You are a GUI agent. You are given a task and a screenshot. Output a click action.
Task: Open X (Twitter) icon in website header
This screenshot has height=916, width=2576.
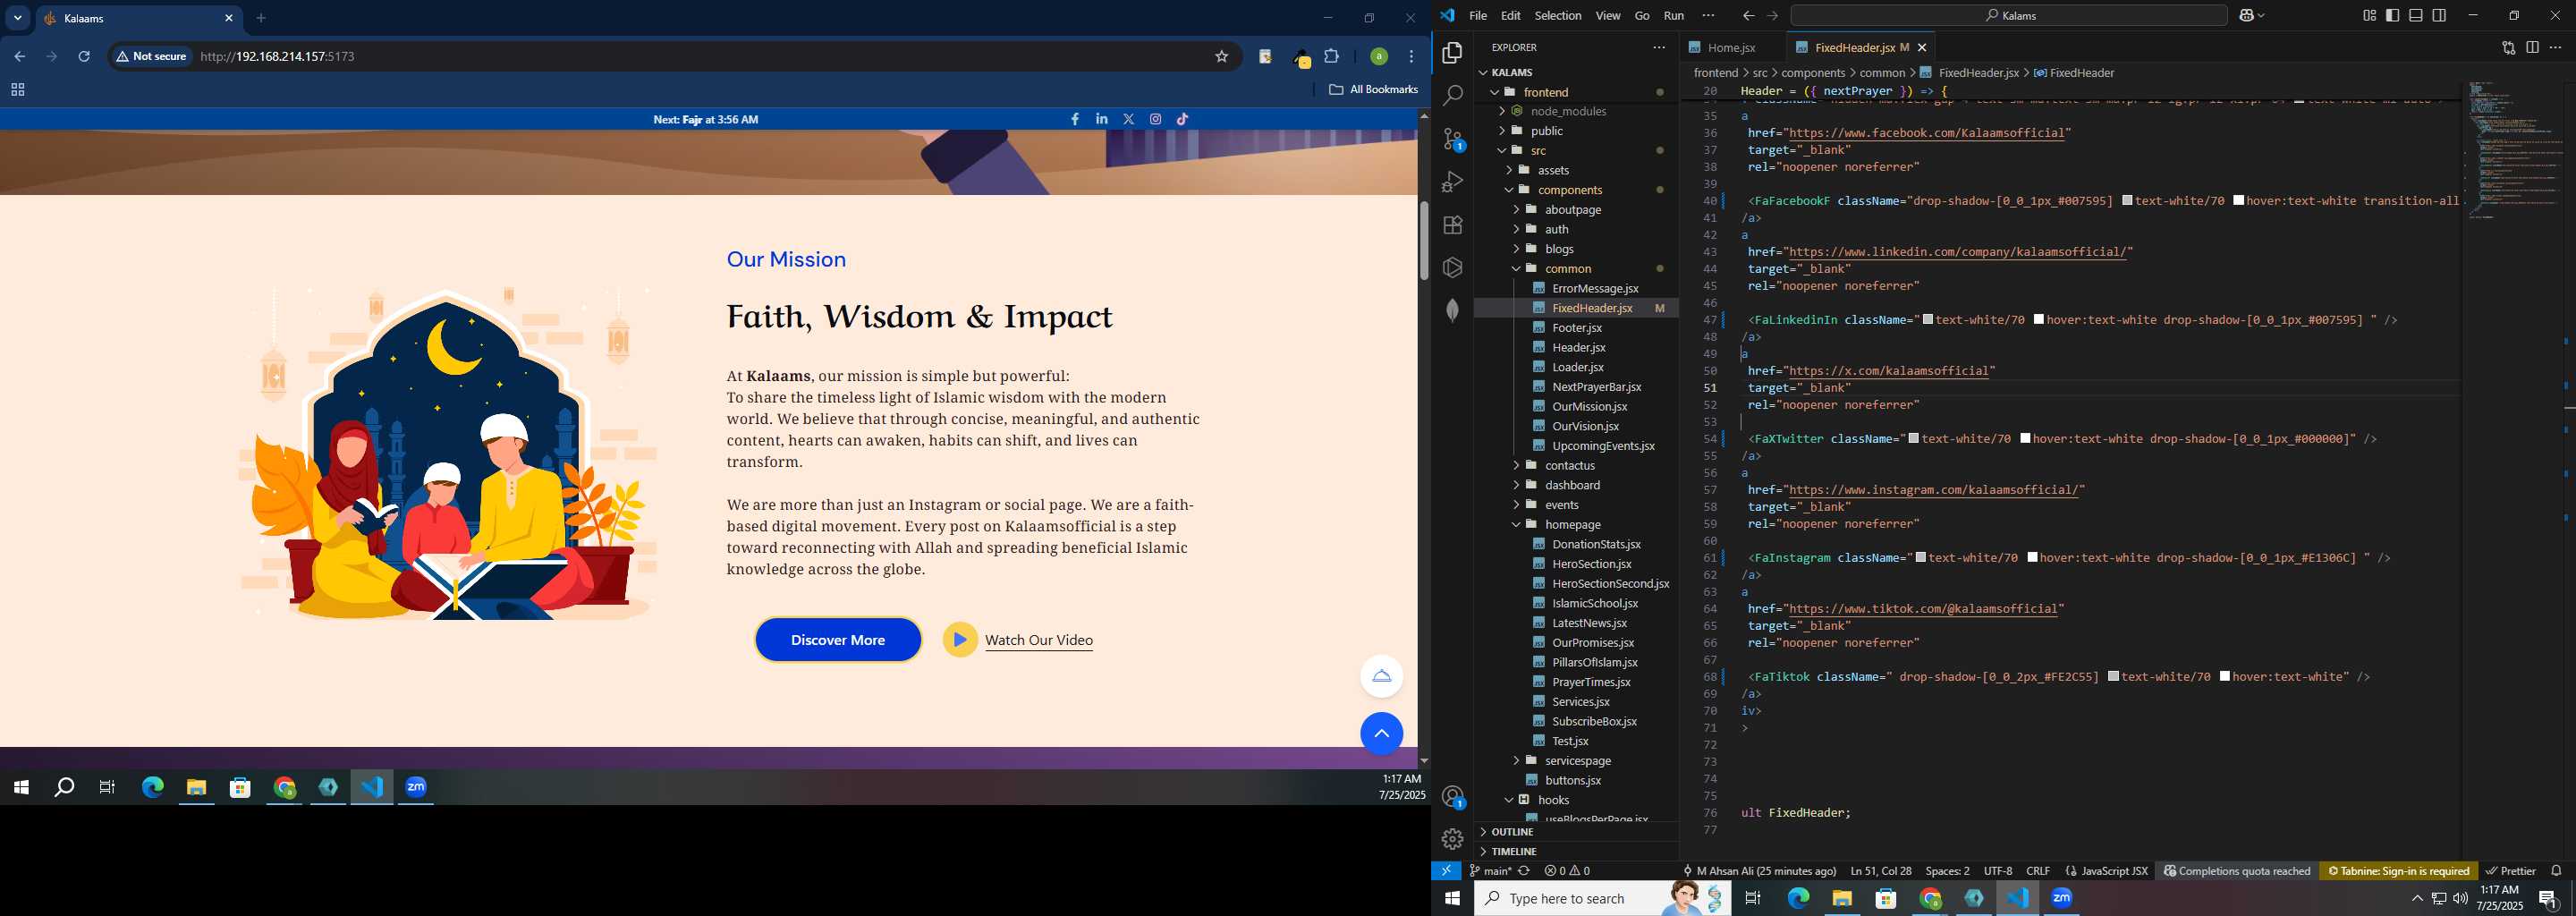1129,119
